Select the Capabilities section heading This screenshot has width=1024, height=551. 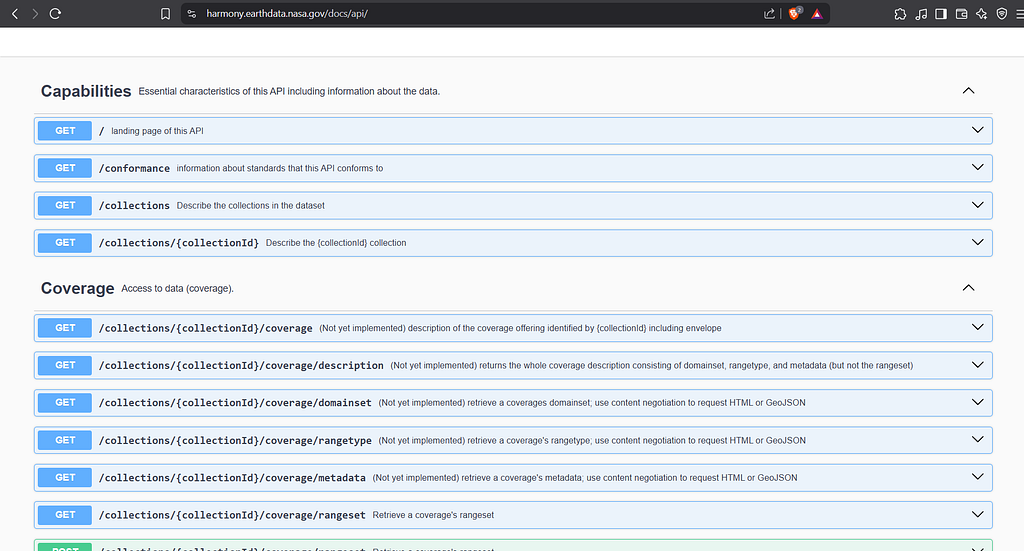(x=86, y=91)
